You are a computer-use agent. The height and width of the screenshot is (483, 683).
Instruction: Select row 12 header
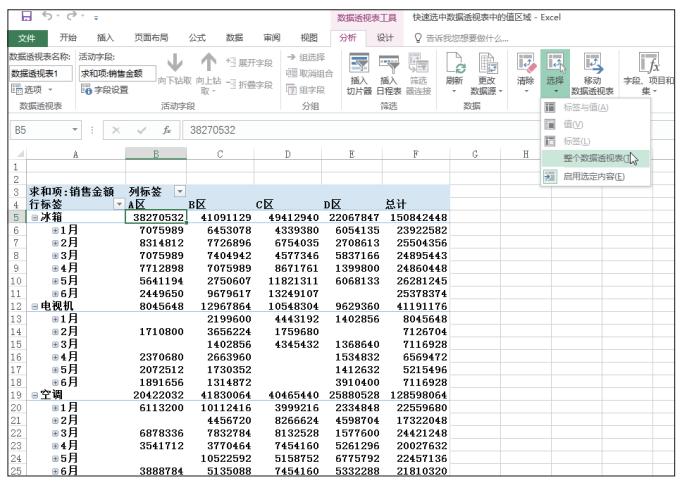pos(17,306)
